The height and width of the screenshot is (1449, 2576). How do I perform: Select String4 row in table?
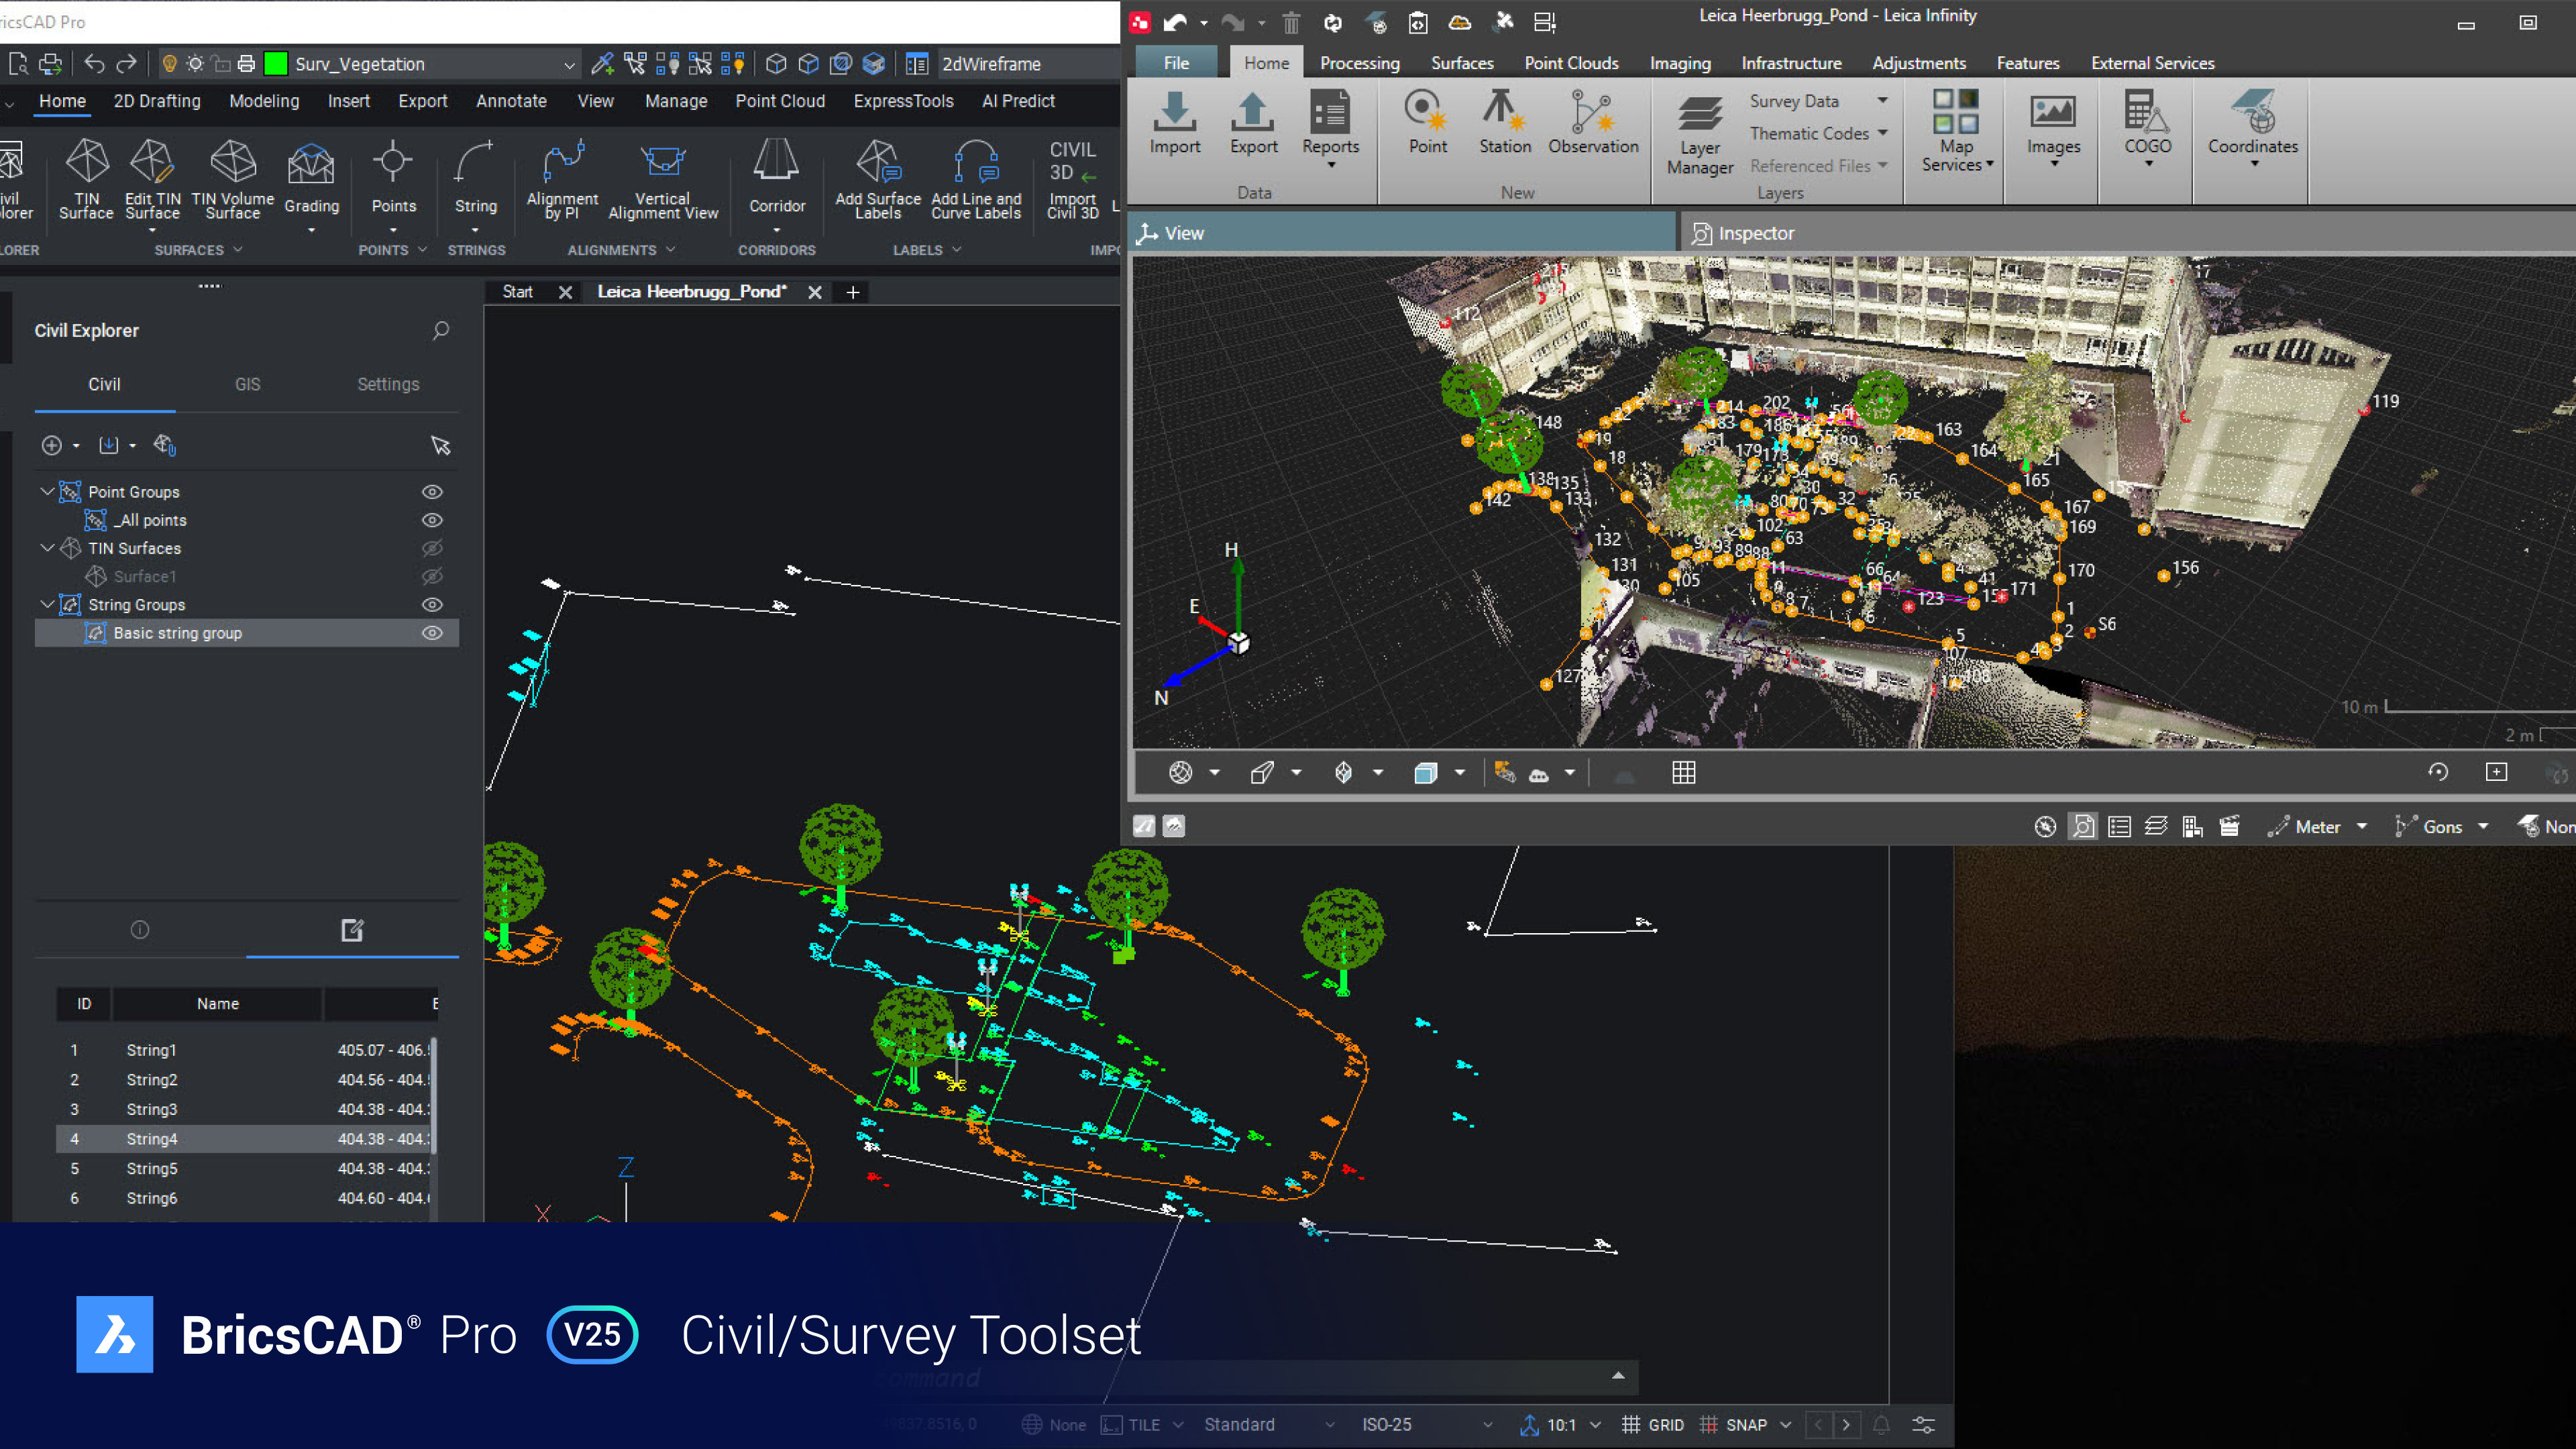tap(246, 1139)
